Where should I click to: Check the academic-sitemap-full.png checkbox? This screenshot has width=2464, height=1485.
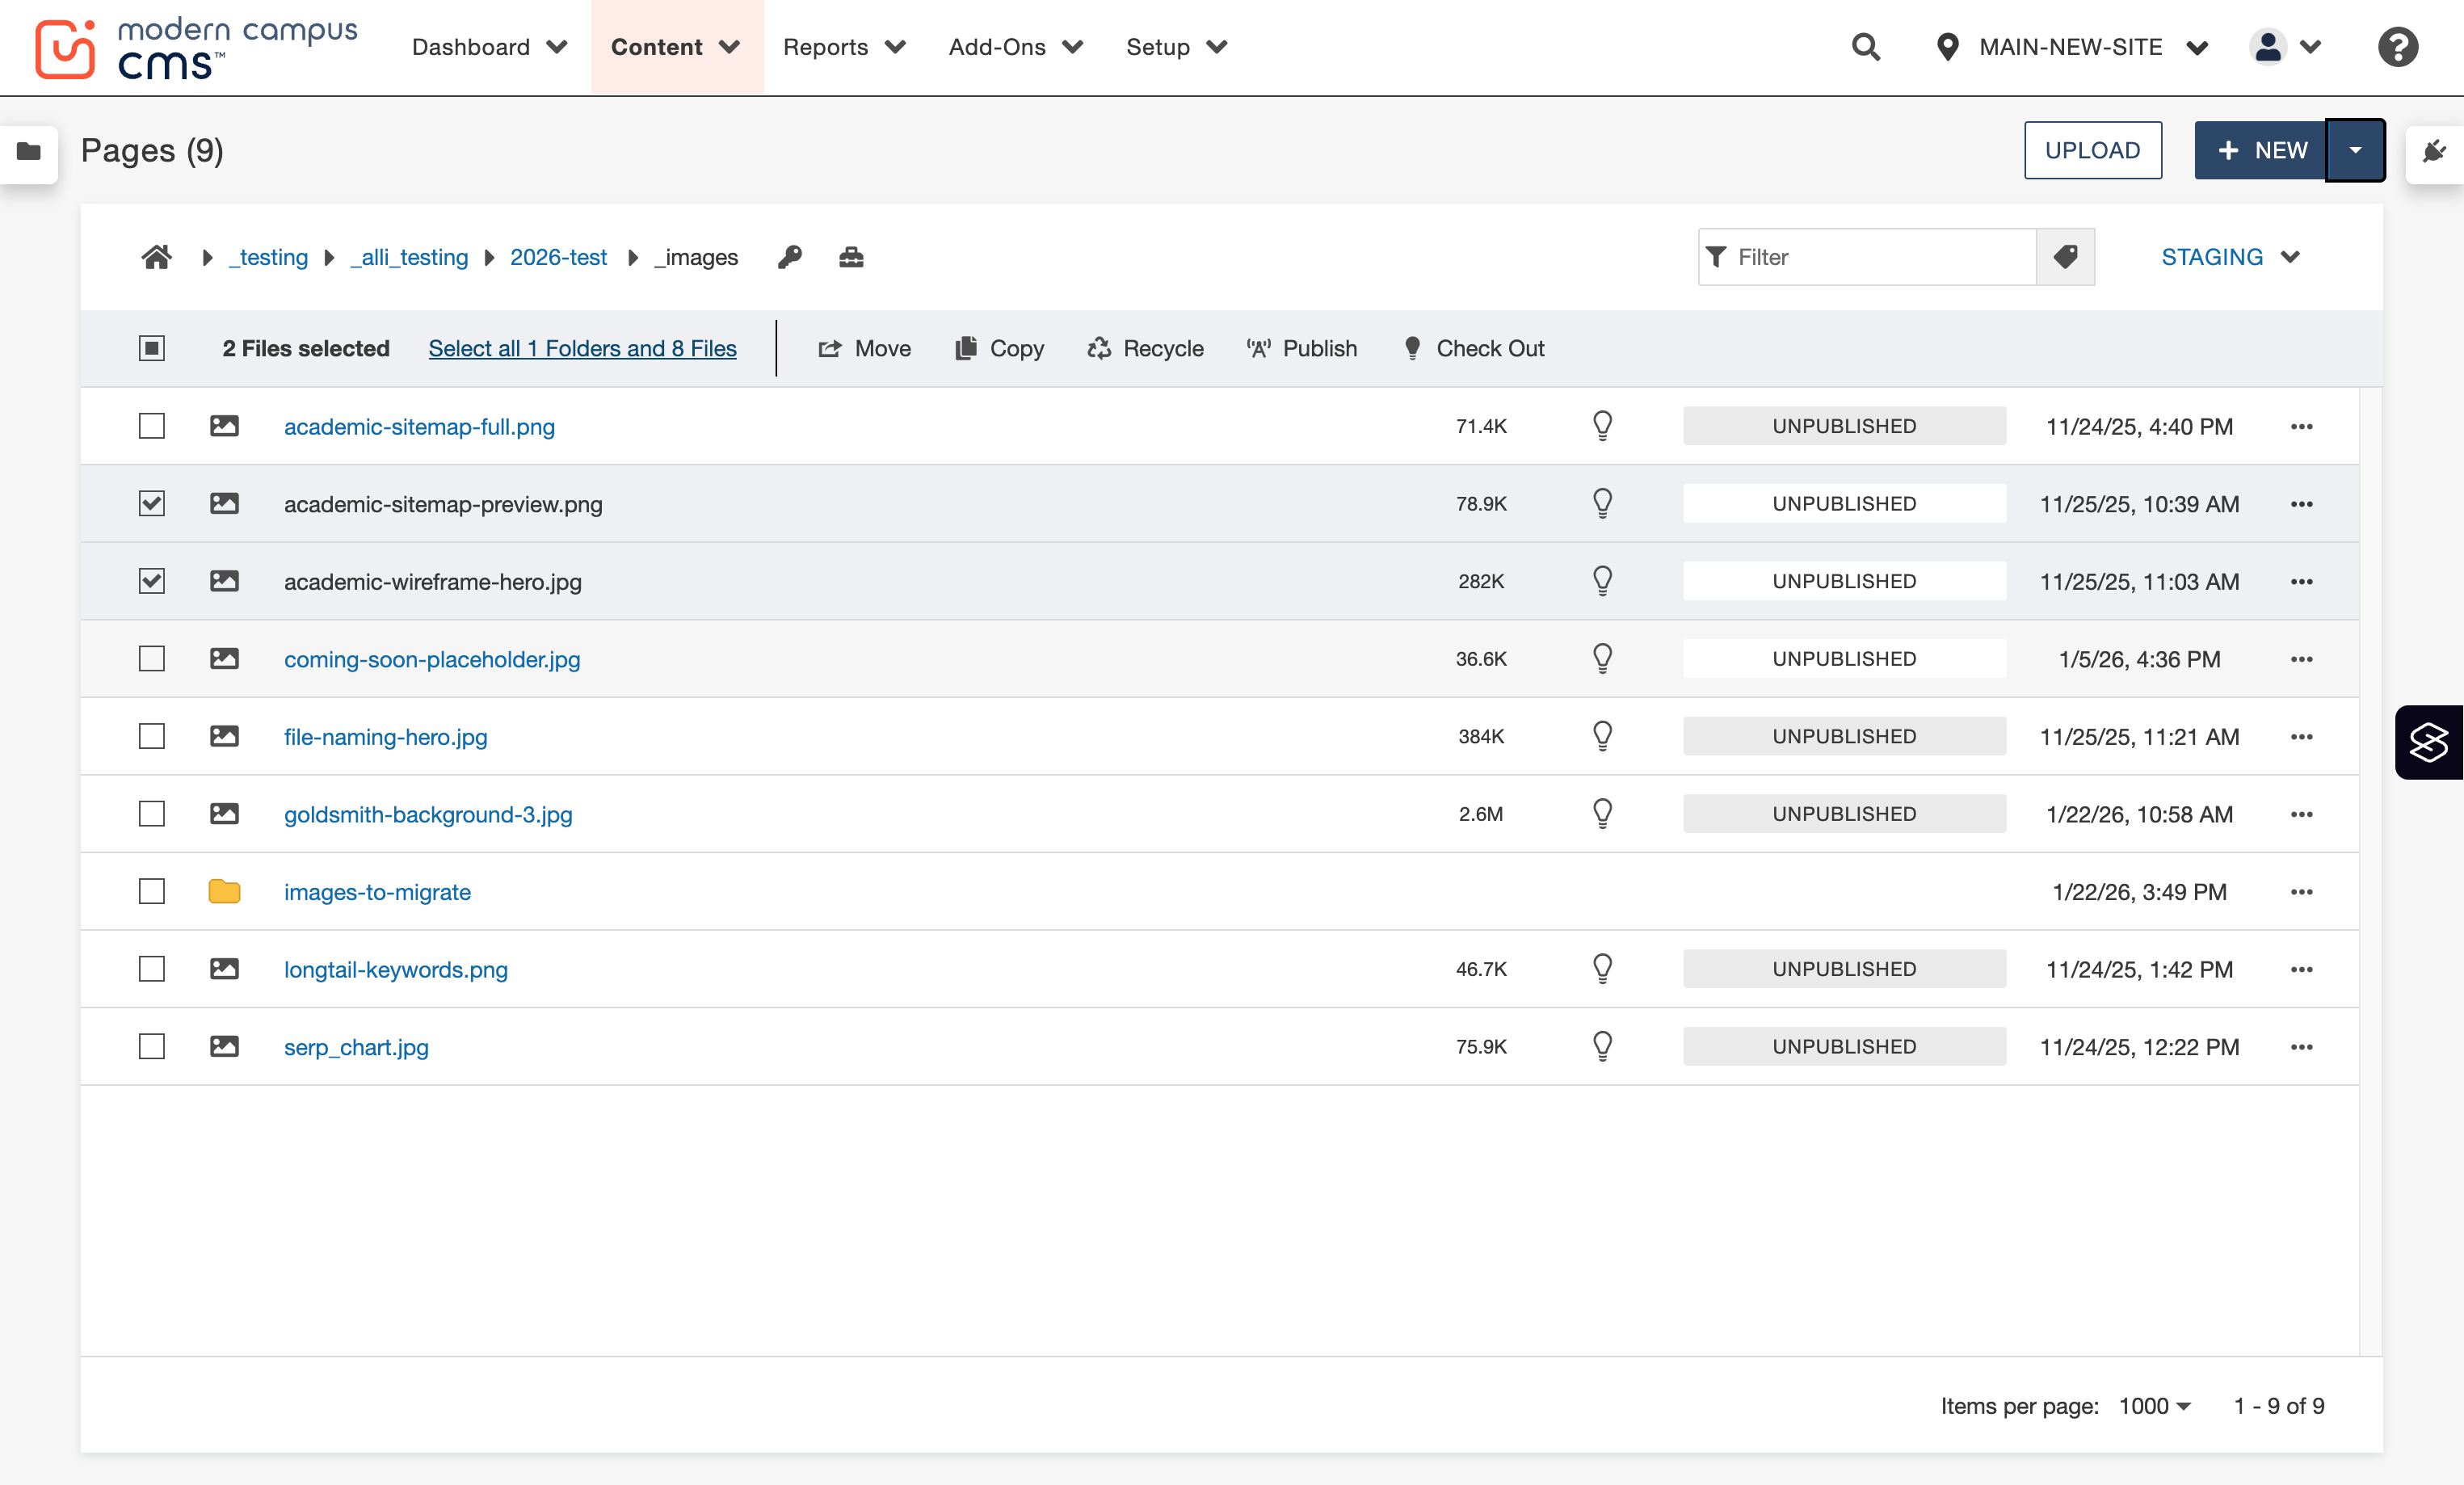[x=152, y=426]
